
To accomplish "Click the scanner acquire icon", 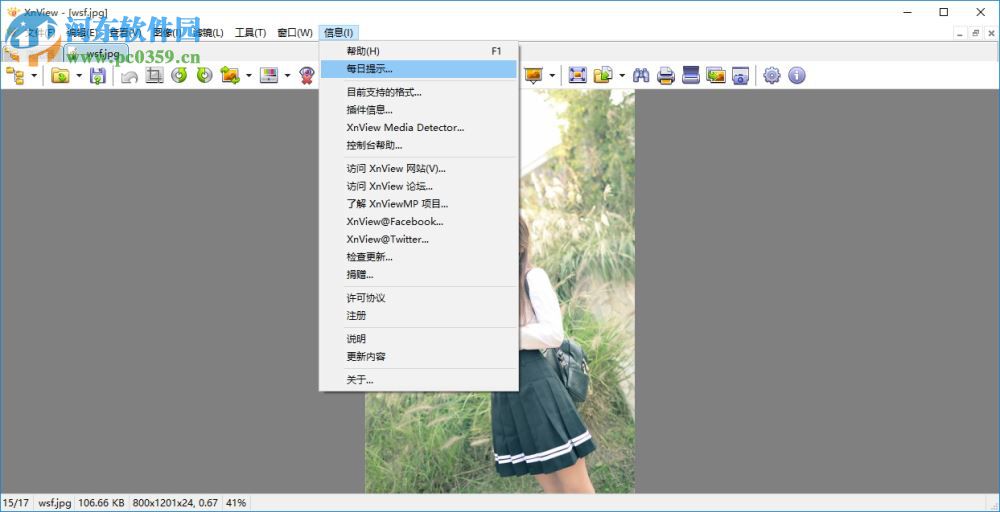I will tap(691, 76).
